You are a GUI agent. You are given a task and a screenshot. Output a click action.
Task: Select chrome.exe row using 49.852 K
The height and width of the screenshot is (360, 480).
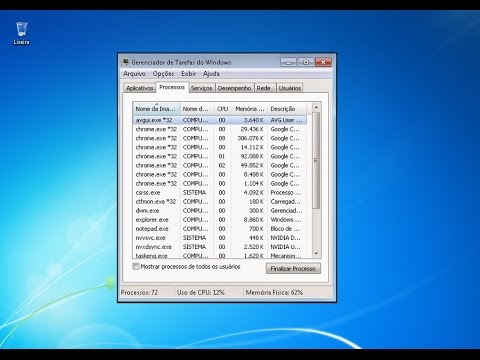[219, 165]
